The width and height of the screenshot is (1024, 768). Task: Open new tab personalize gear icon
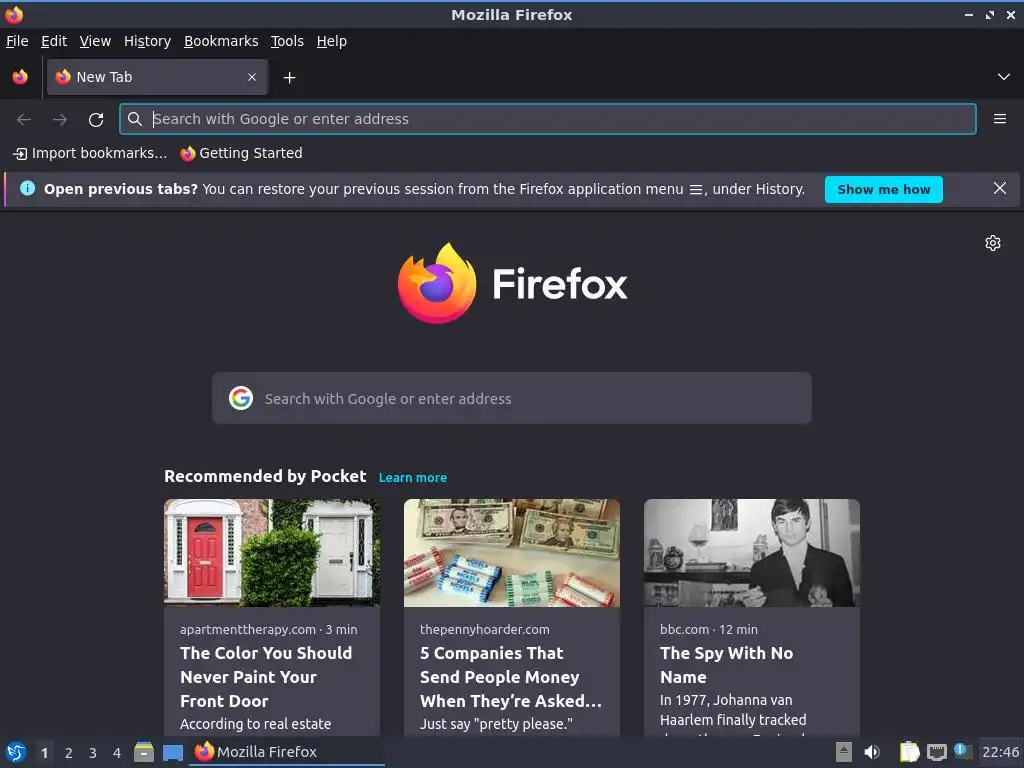pos(993,243)
